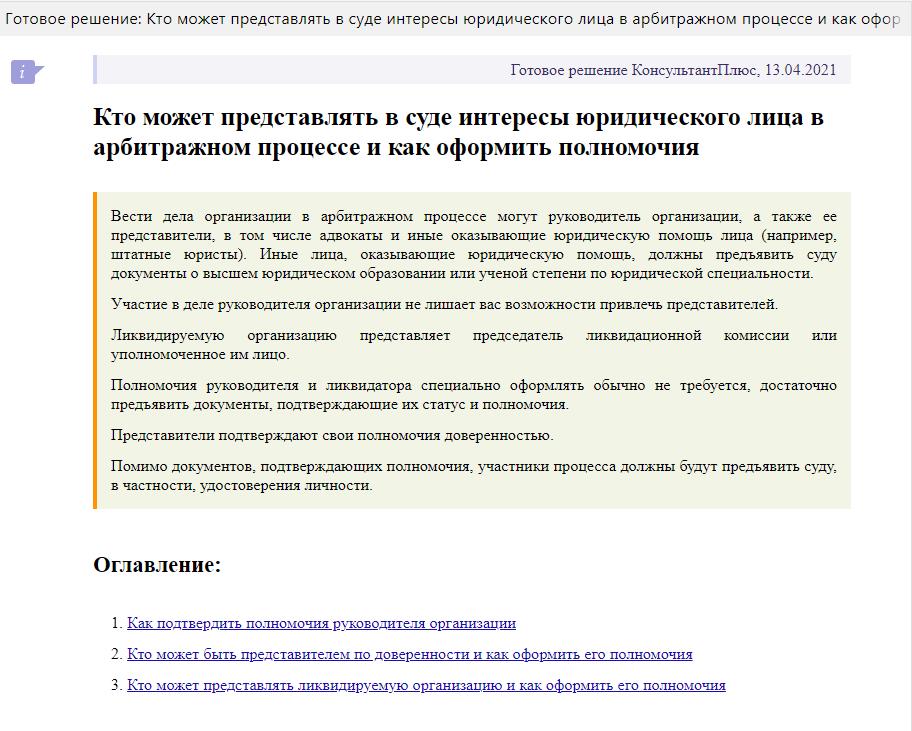
Task: Click the date '13.04.2021' in the header
Action: [x=800, y=70]
